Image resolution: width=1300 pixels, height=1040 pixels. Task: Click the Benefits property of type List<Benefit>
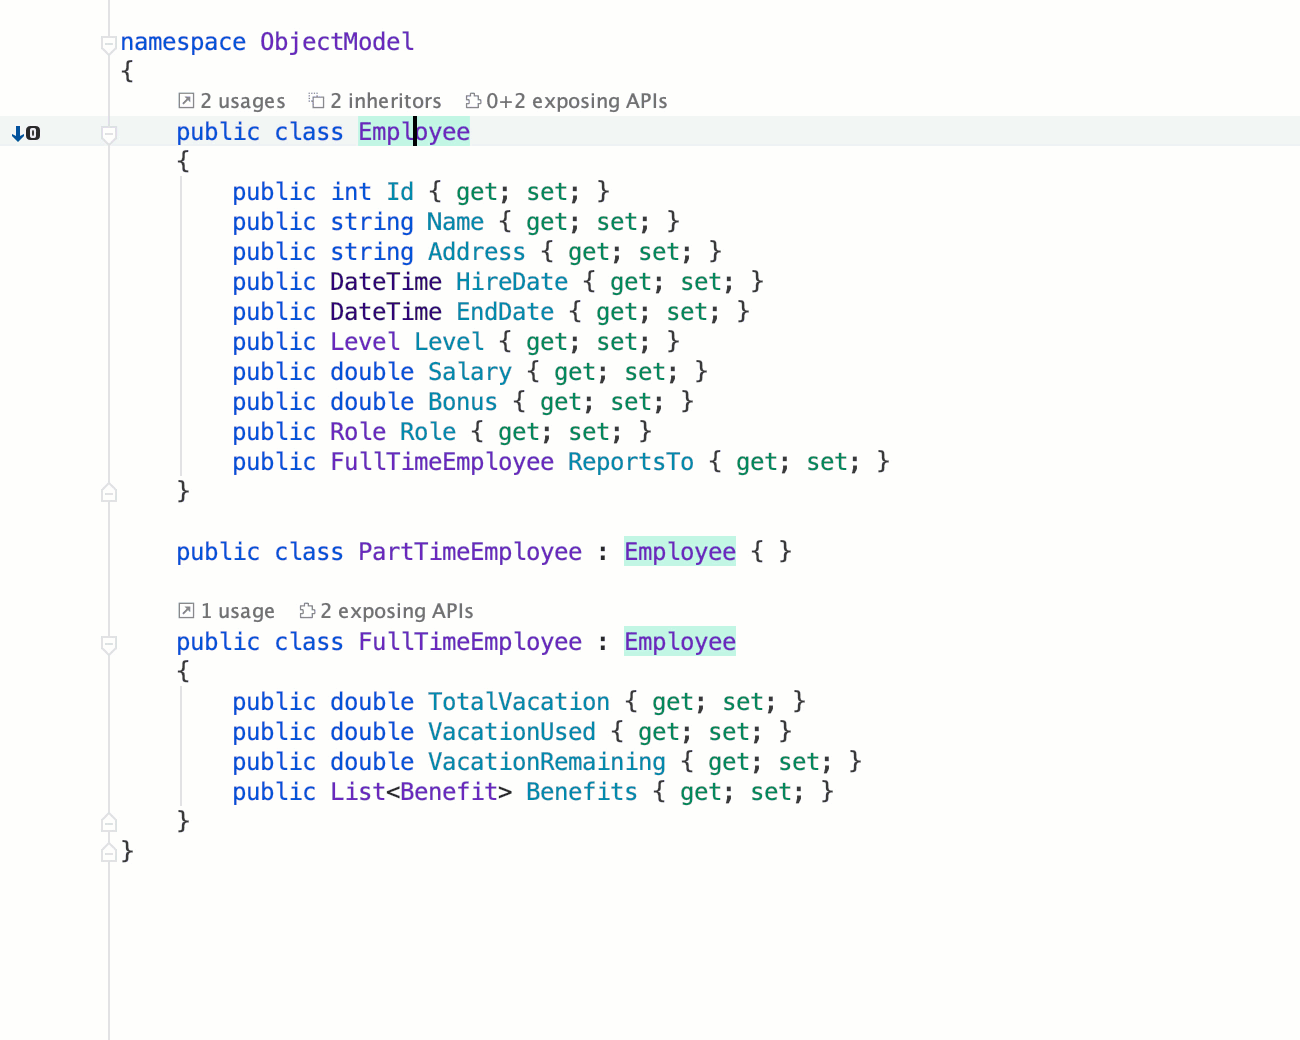(x=581, y=791)
